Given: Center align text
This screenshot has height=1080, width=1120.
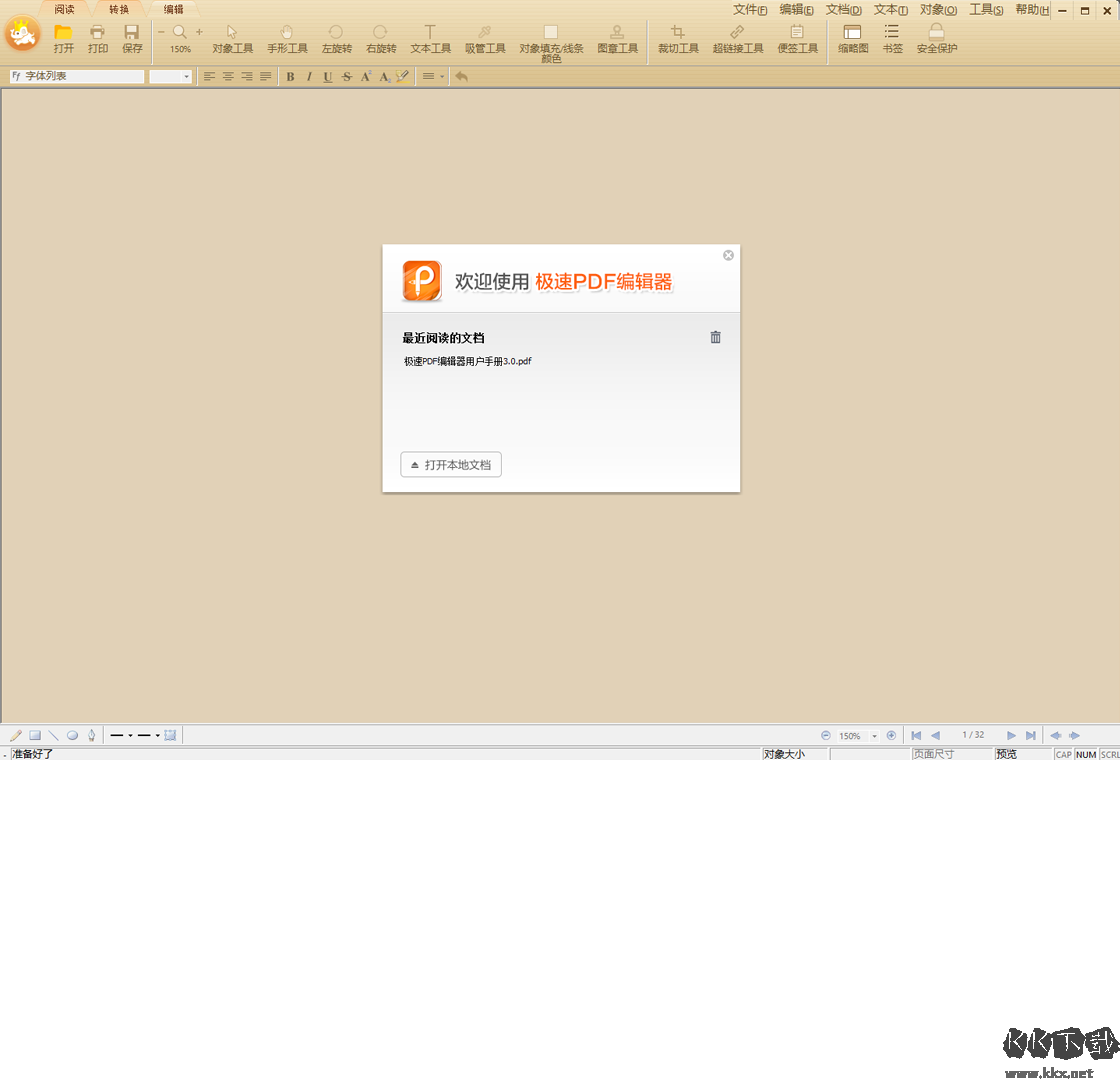Looking at the screenshot, I should pyautogui.click(x=228, y=76).
